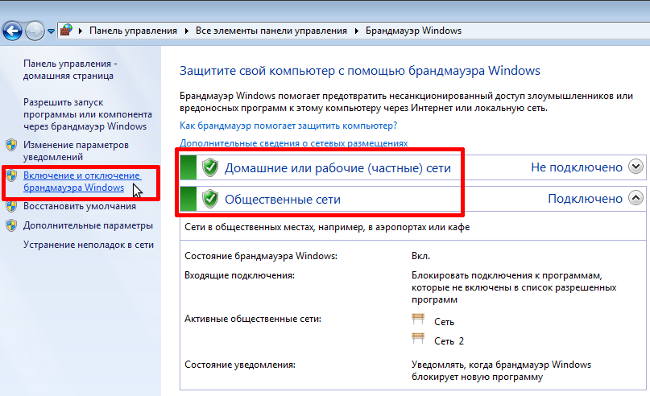Image resolution: width=650 pixels, height=396 pixels.
Task: Open Панель управления - домашняя страница
Action: click(x=70, y=70)
